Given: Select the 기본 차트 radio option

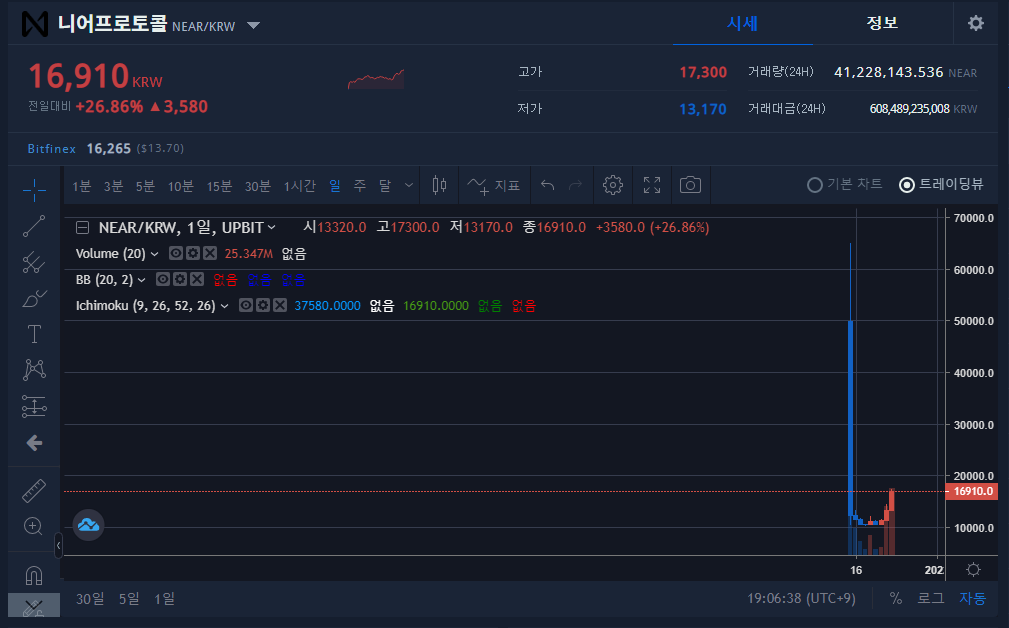Looking at the screenshot, I should coord(844,185).
